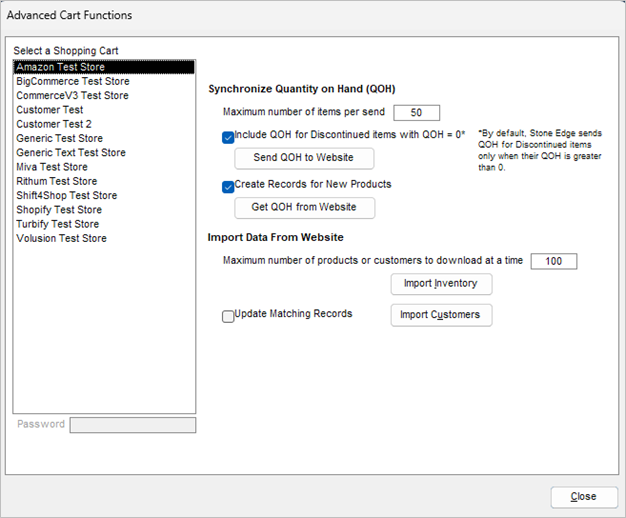The height and width of the screenshot is (518, 626).
Task: Pick Customer Test 2 in list
Action: click(x=104, y=124)
